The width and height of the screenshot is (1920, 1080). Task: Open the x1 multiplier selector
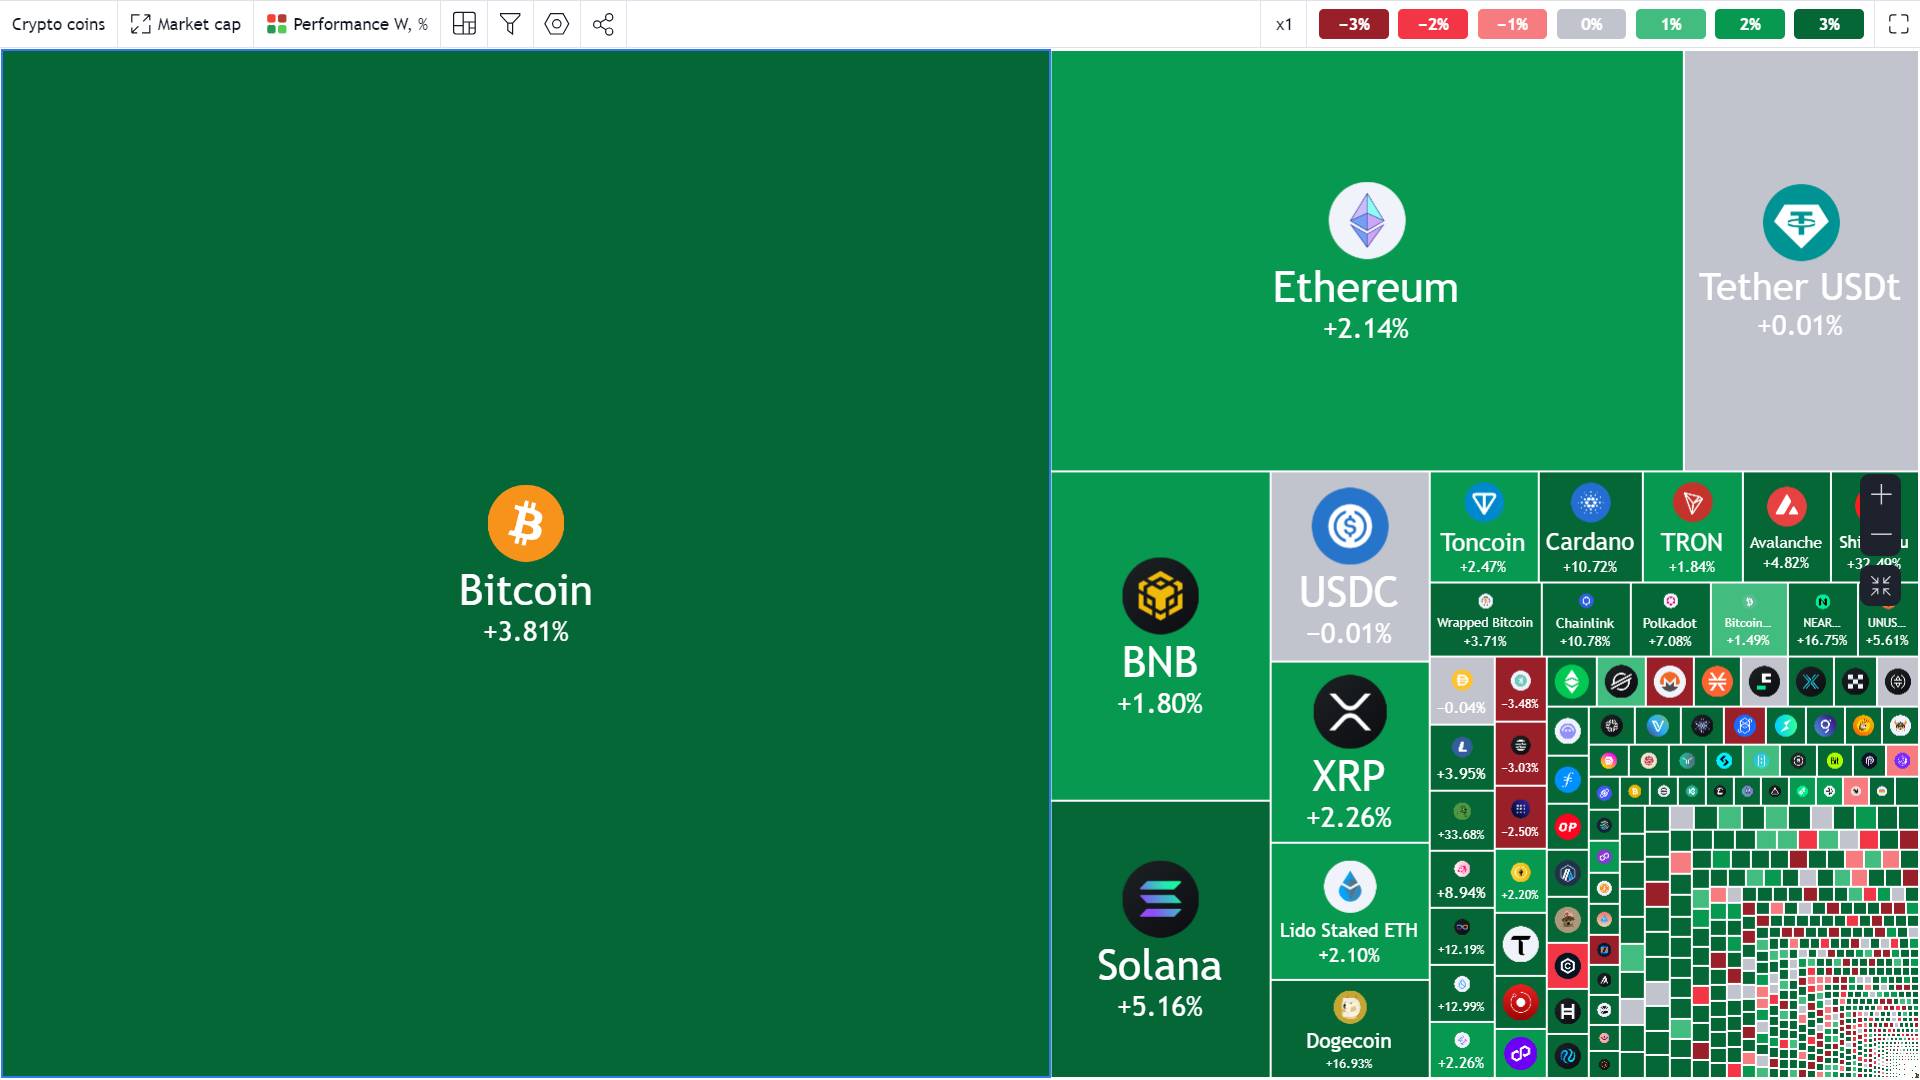[x=1284, y=24]
